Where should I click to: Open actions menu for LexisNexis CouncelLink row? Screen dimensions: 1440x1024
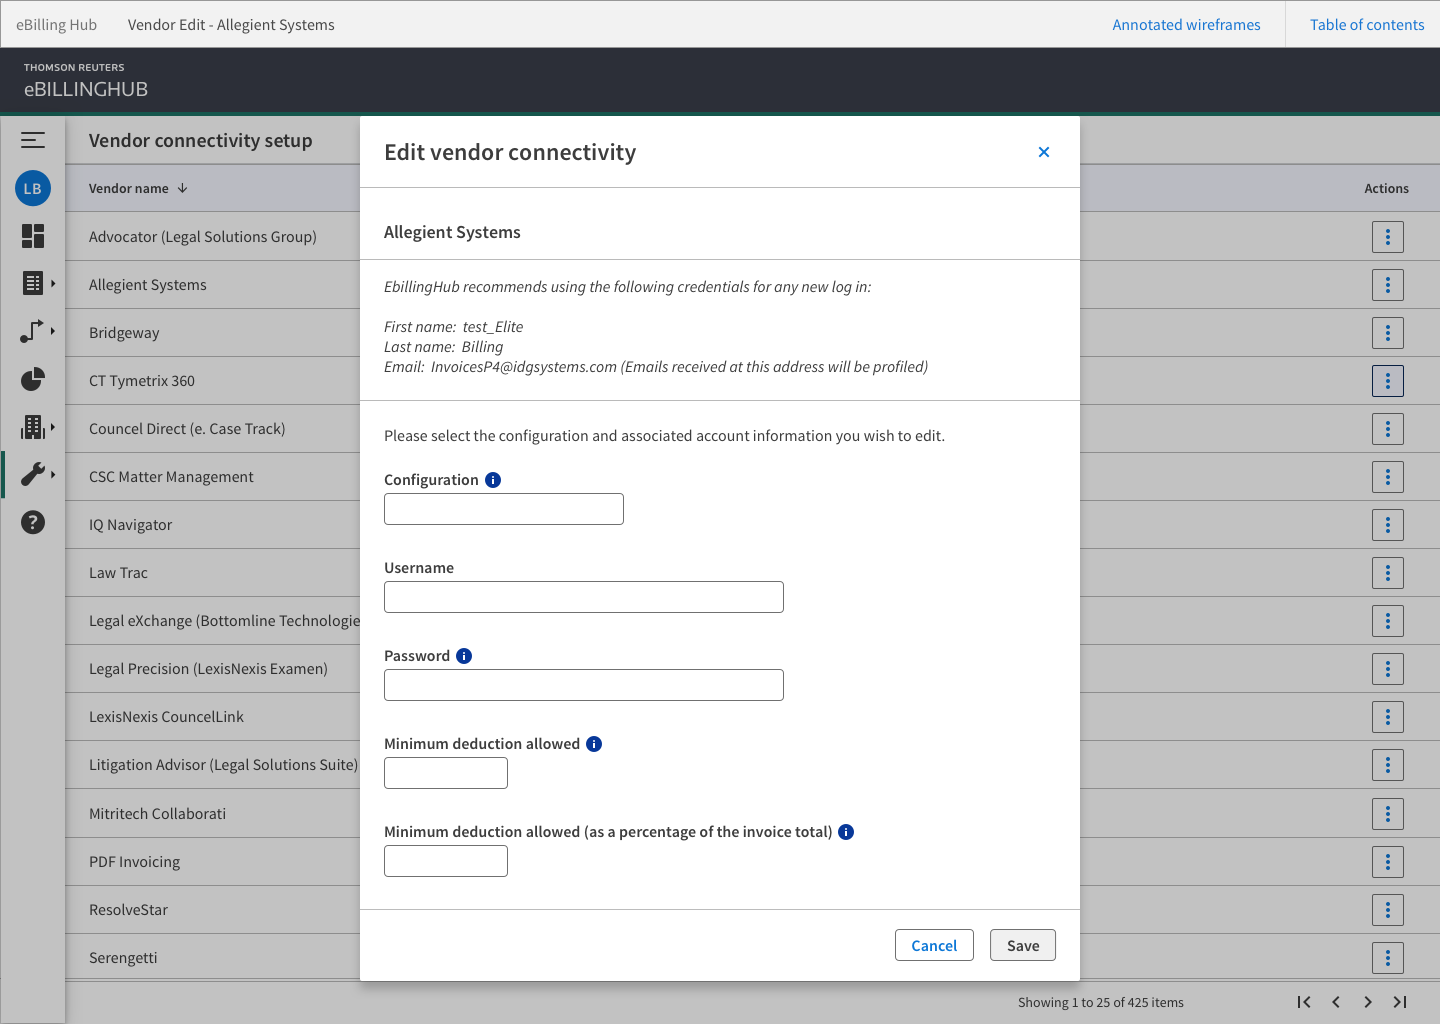click(x=1388, y=717)
